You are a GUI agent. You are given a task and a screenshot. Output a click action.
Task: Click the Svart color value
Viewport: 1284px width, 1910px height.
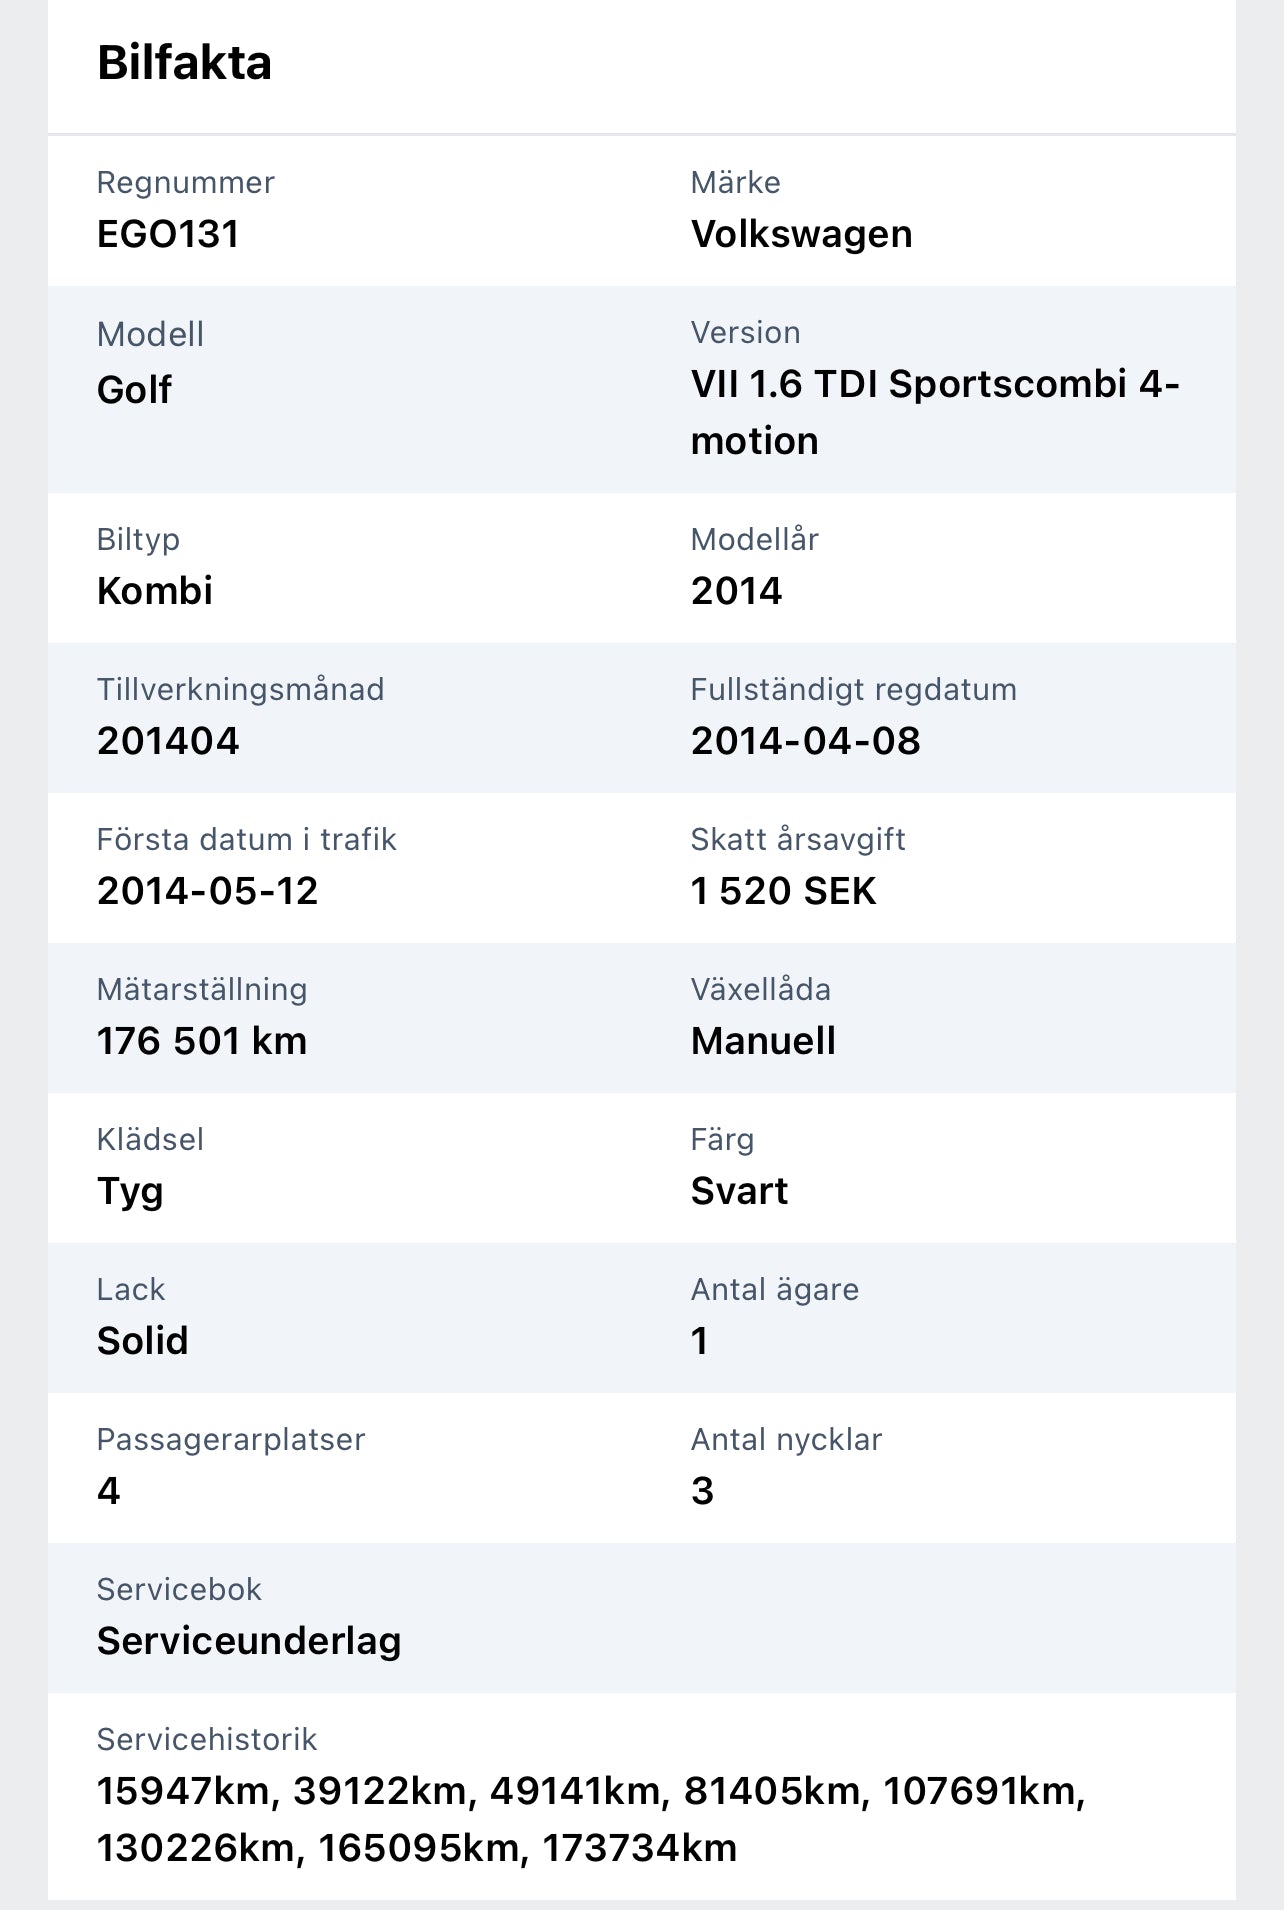coord(739,1191)
